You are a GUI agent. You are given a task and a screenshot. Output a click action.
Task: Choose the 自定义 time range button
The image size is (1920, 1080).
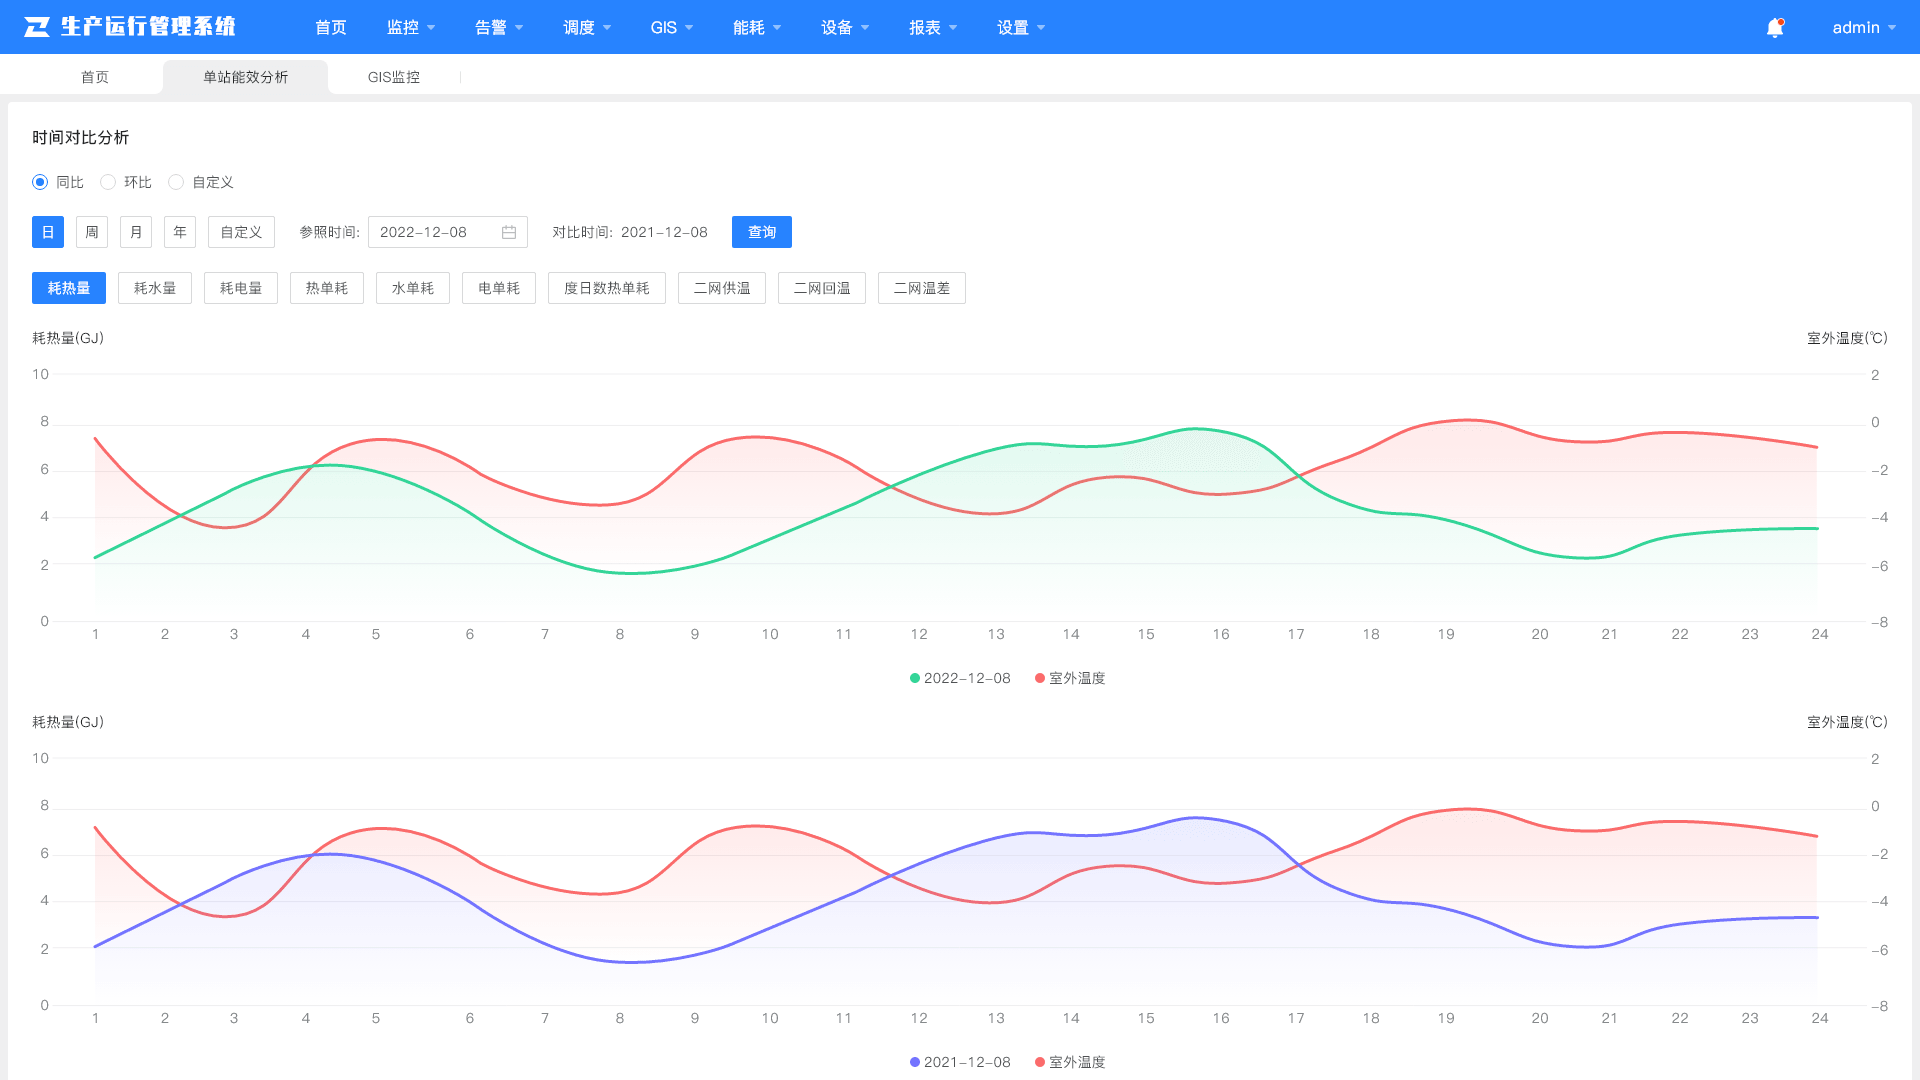pos(241,232)
